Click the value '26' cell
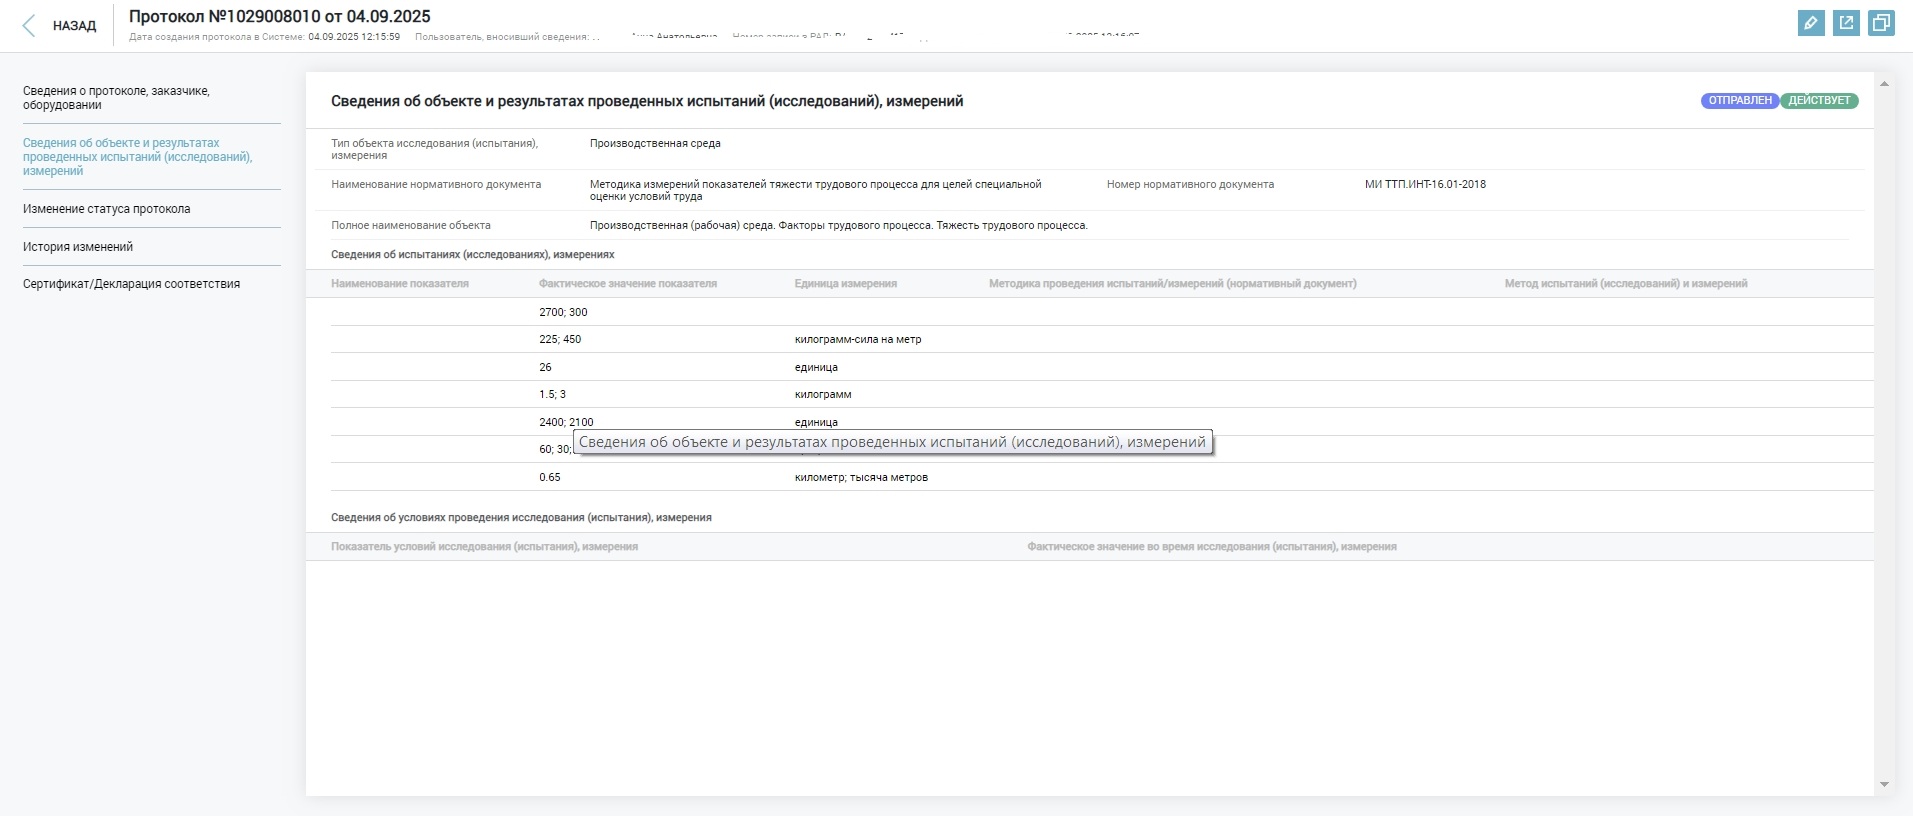 pyautogui.click(x=546, y=367)
